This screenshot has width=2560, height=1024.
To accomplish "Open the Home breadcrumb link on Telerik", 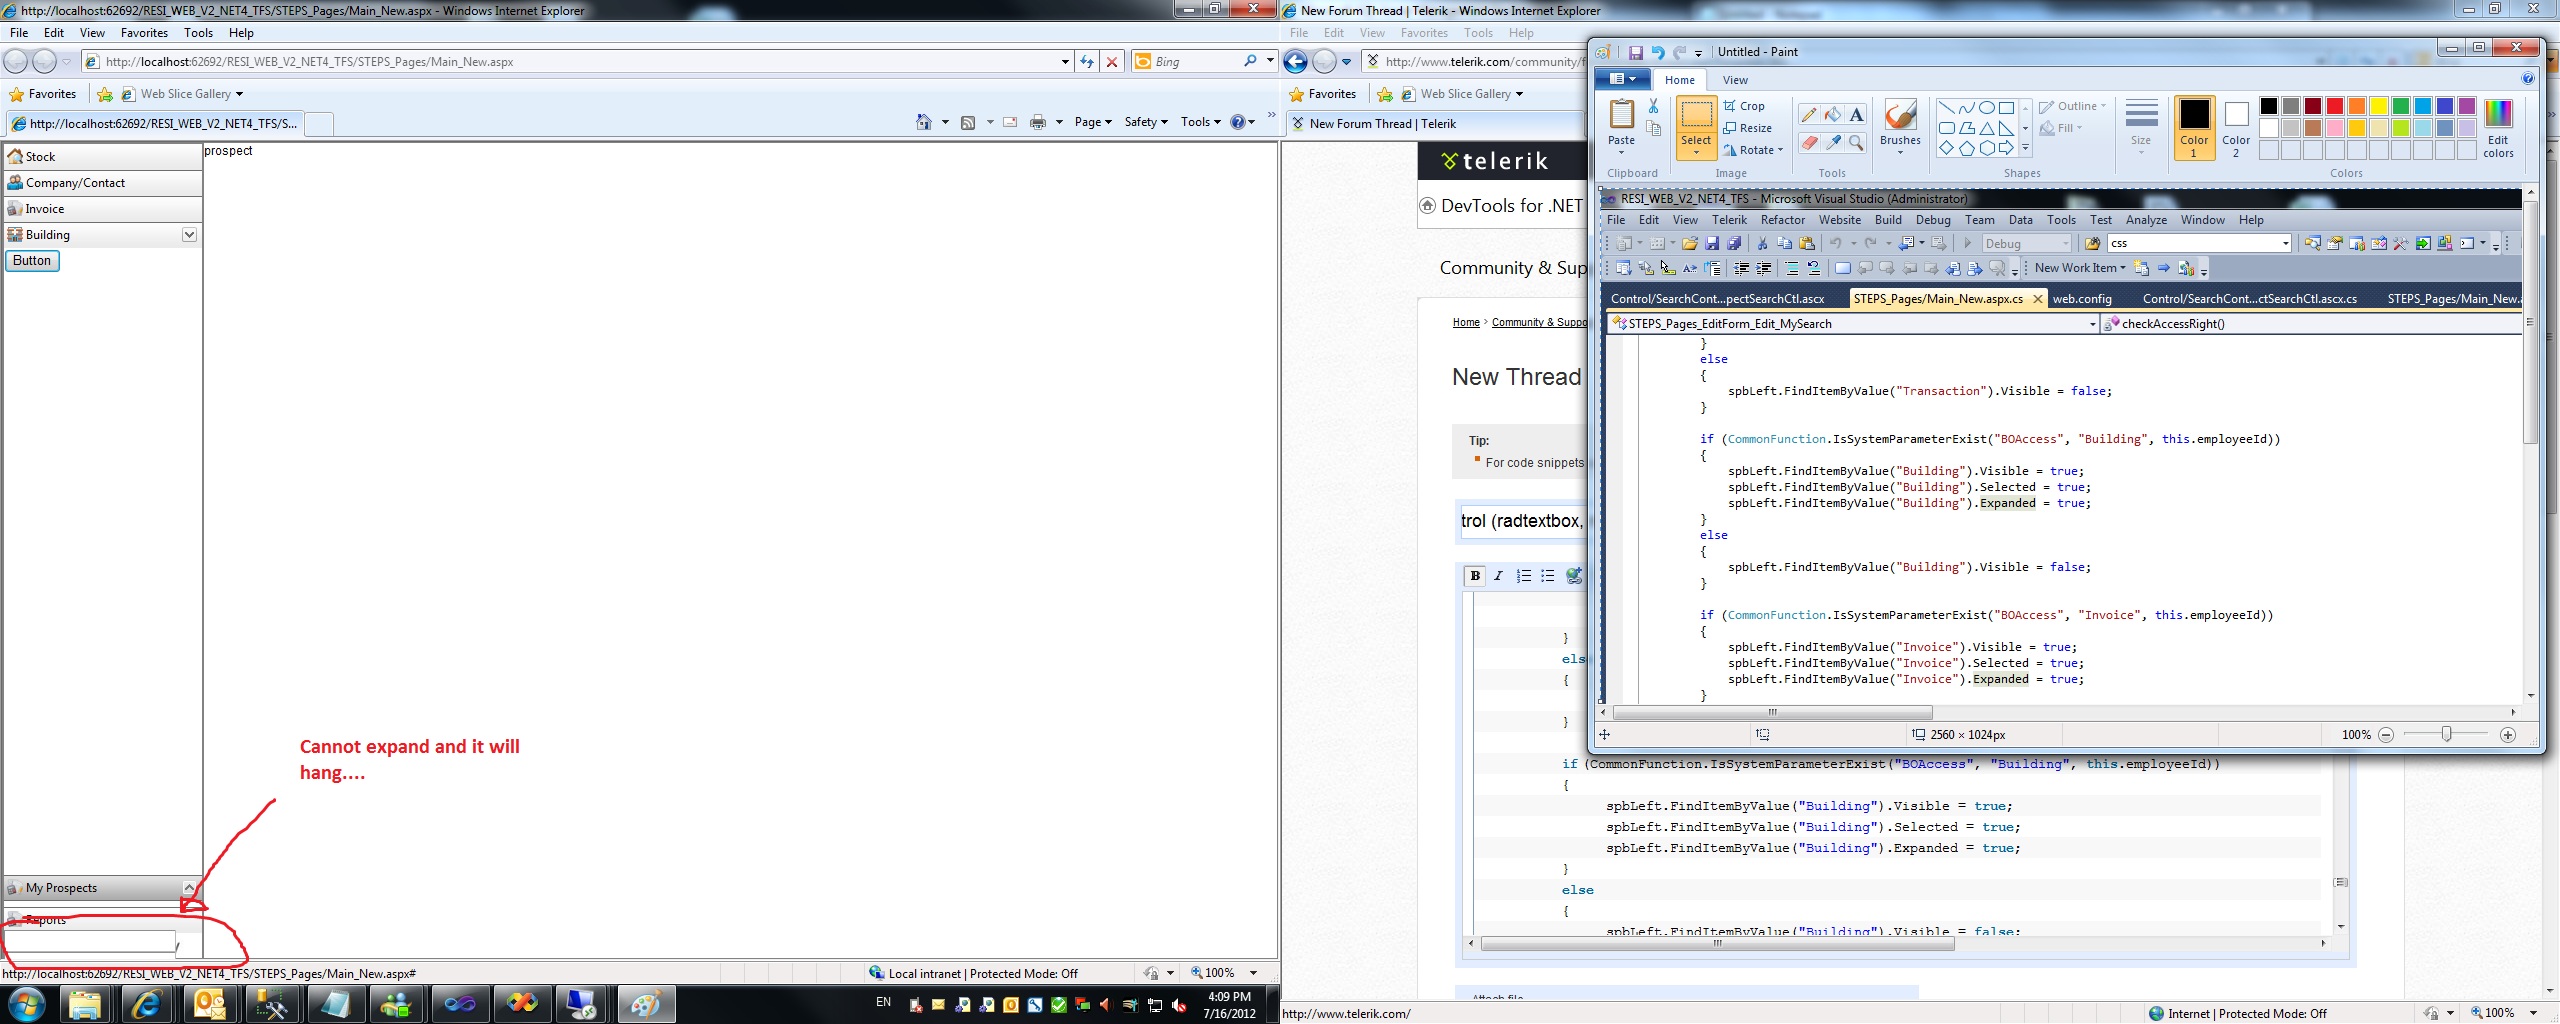I will (x=1465, y=323).
